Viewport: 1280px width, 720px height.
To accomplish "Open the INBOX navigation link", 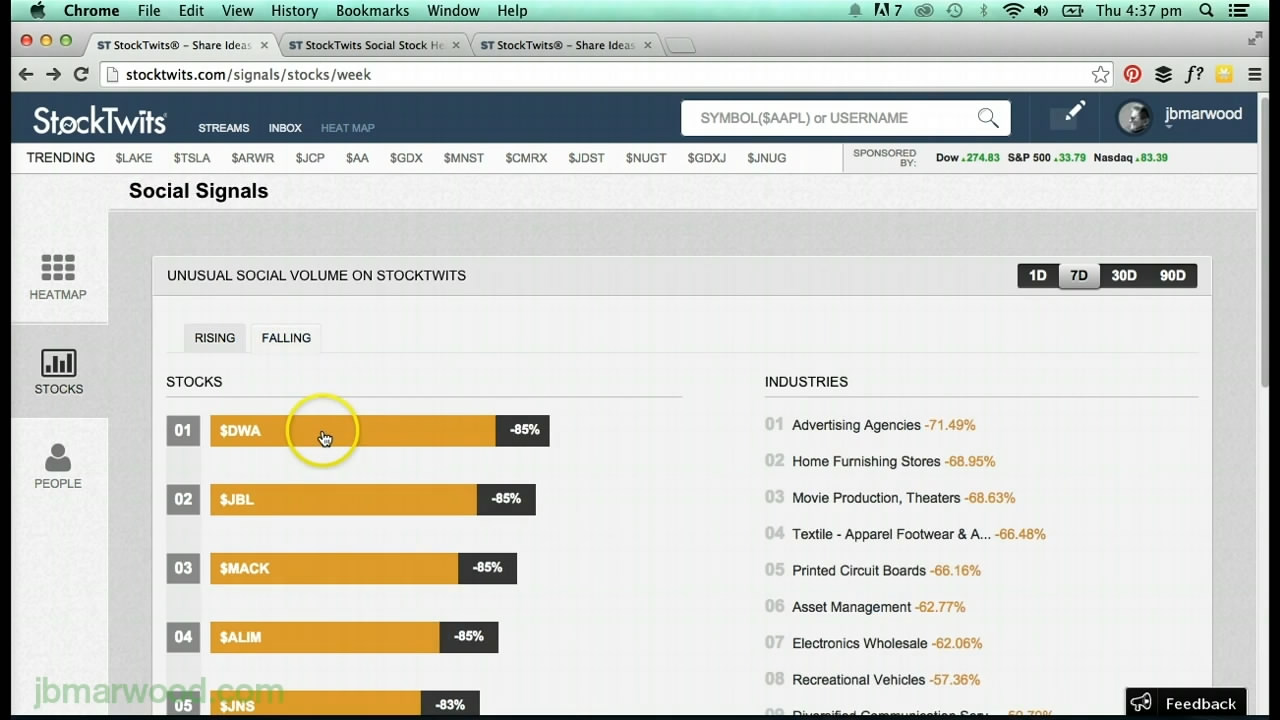I will 285,128.
